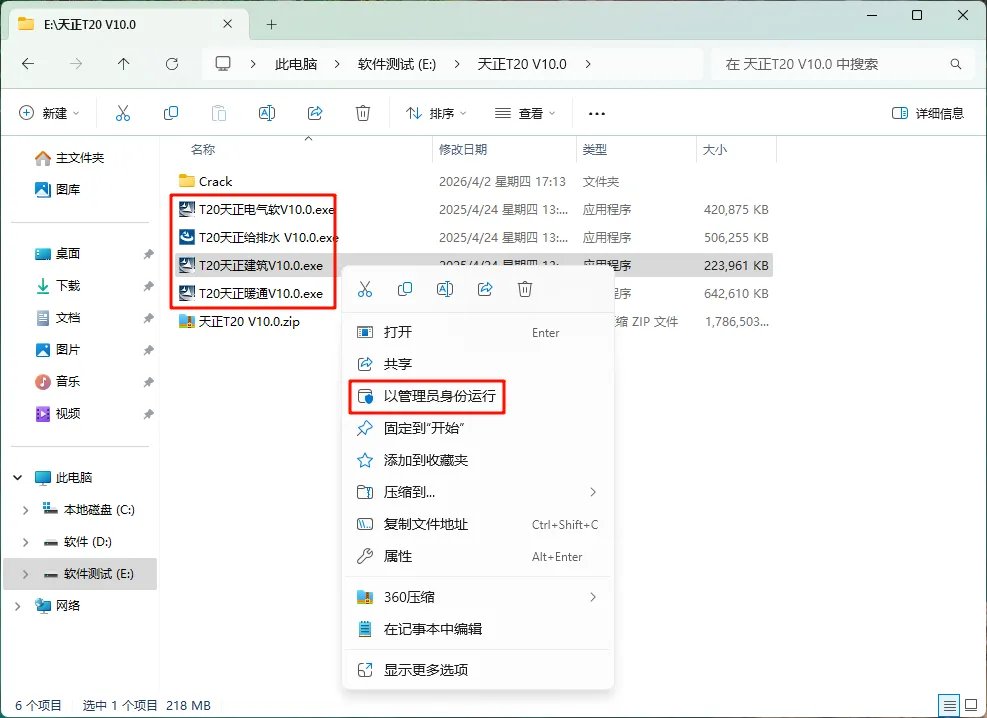
Task: Go up one folder level
Action: [123, 64]
